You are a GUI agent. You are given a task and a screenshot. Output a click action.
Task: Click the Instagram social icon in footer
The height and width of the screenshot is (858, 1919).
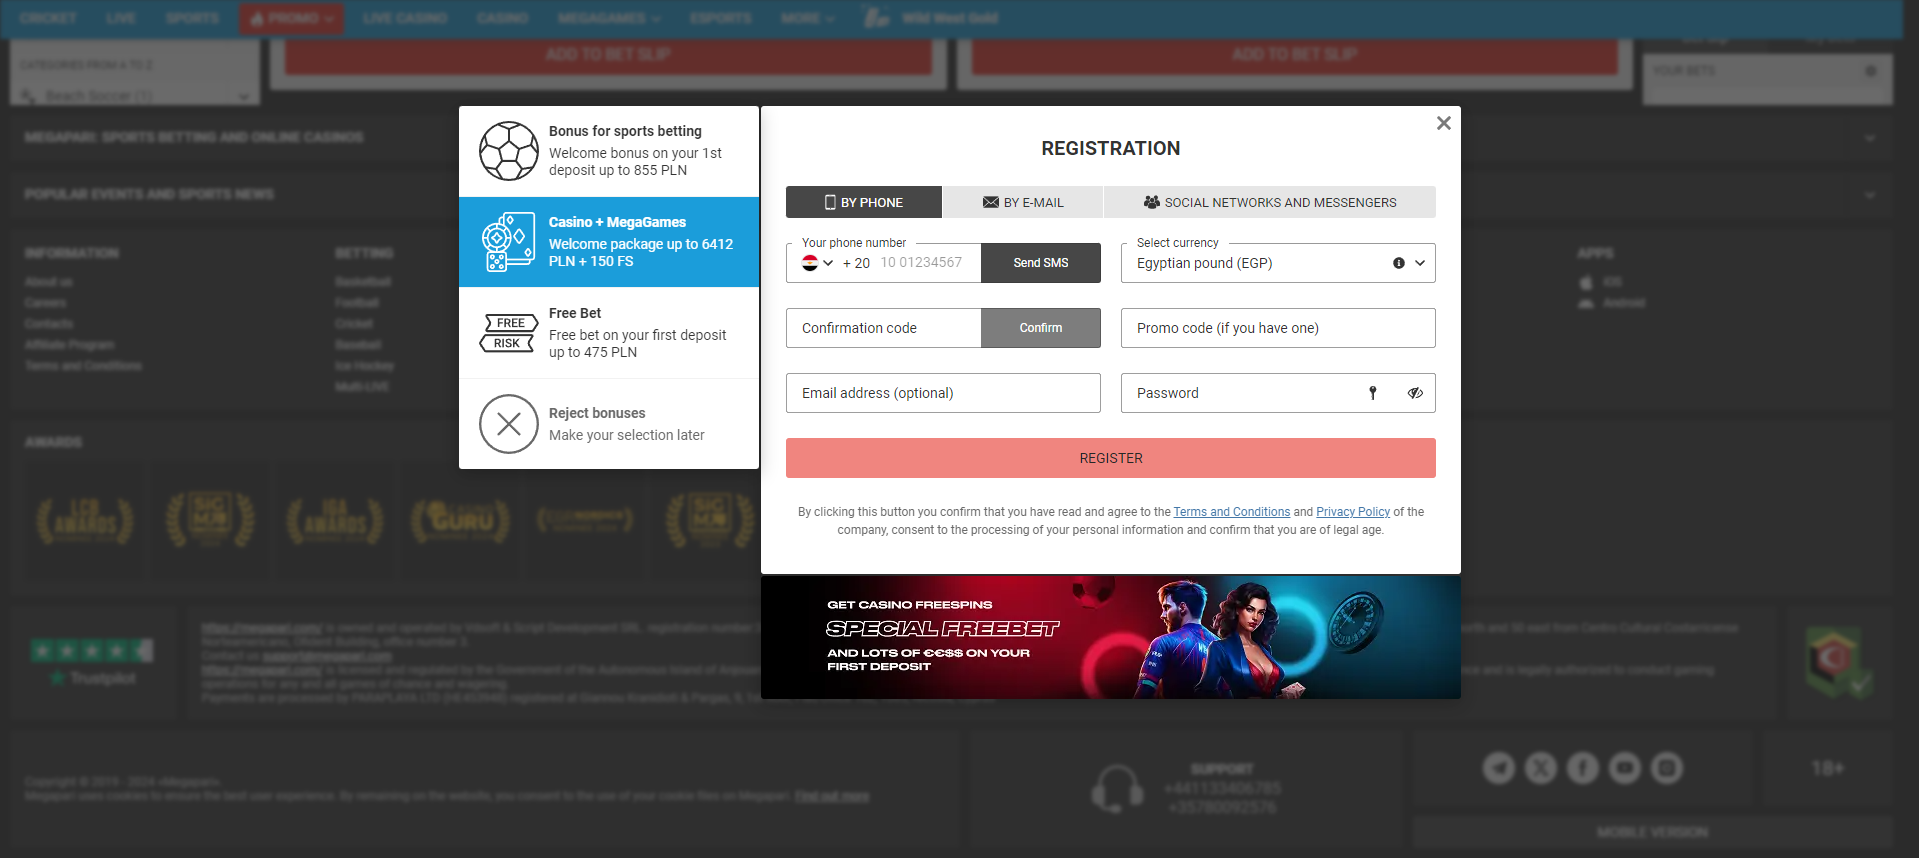pos(1666,768)
